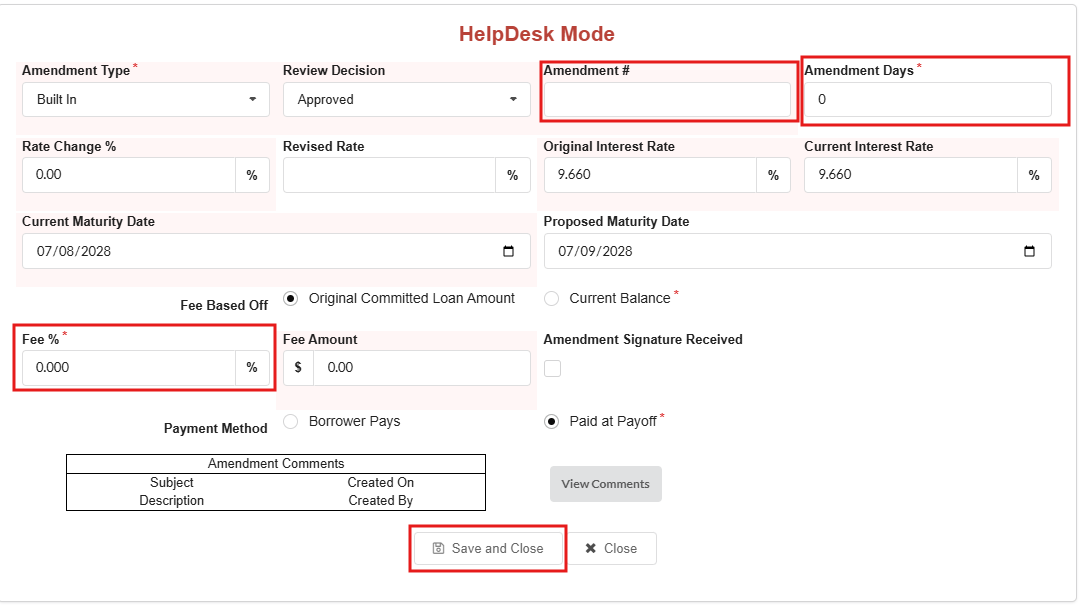This screenshot has width=1084, height=616.
Task: Click the Subject column label
Action: coord(171,483)
